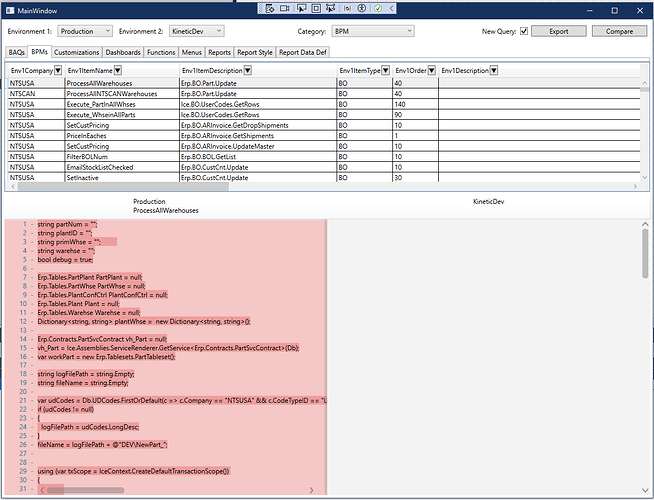Click code line 'bool debug = true;'

click(65, 259)
